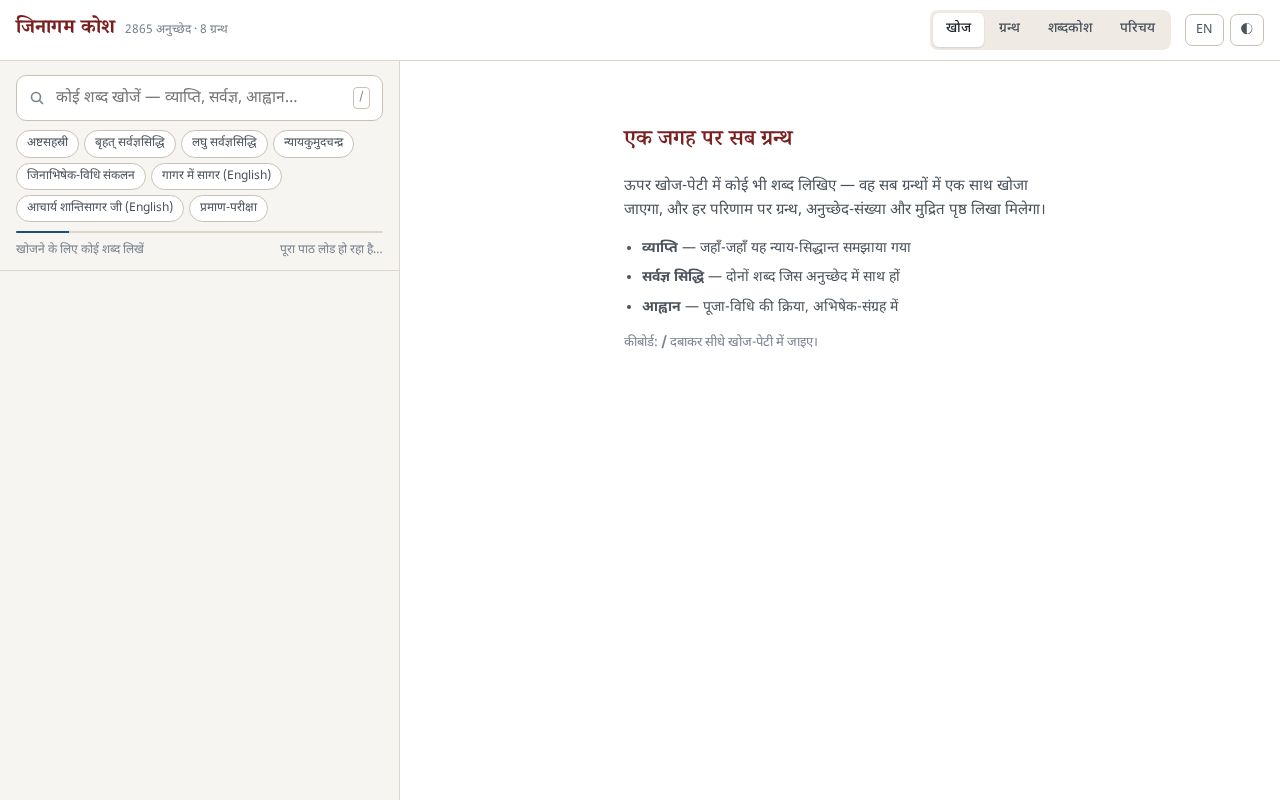Click the आह्वान example term
The height and width of the screenshot is (800, 1280).
click(661, 307)
